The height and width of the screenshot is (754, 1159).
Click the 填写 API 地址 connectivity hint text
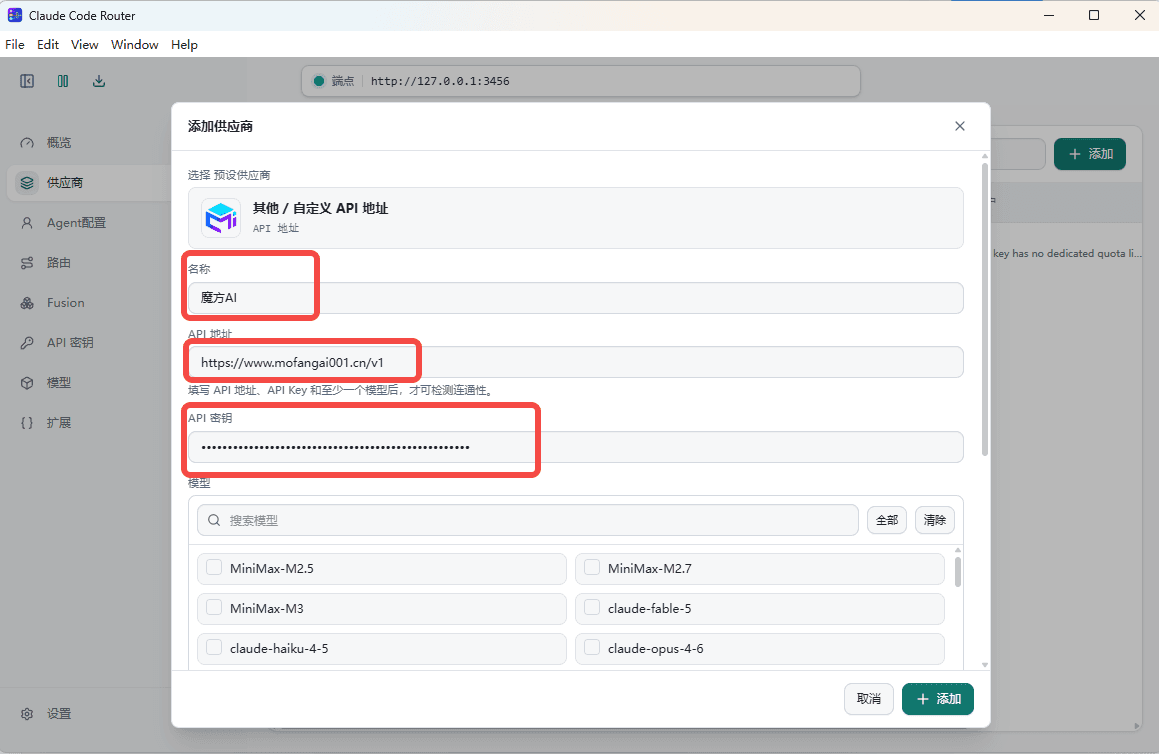[341, 390]
